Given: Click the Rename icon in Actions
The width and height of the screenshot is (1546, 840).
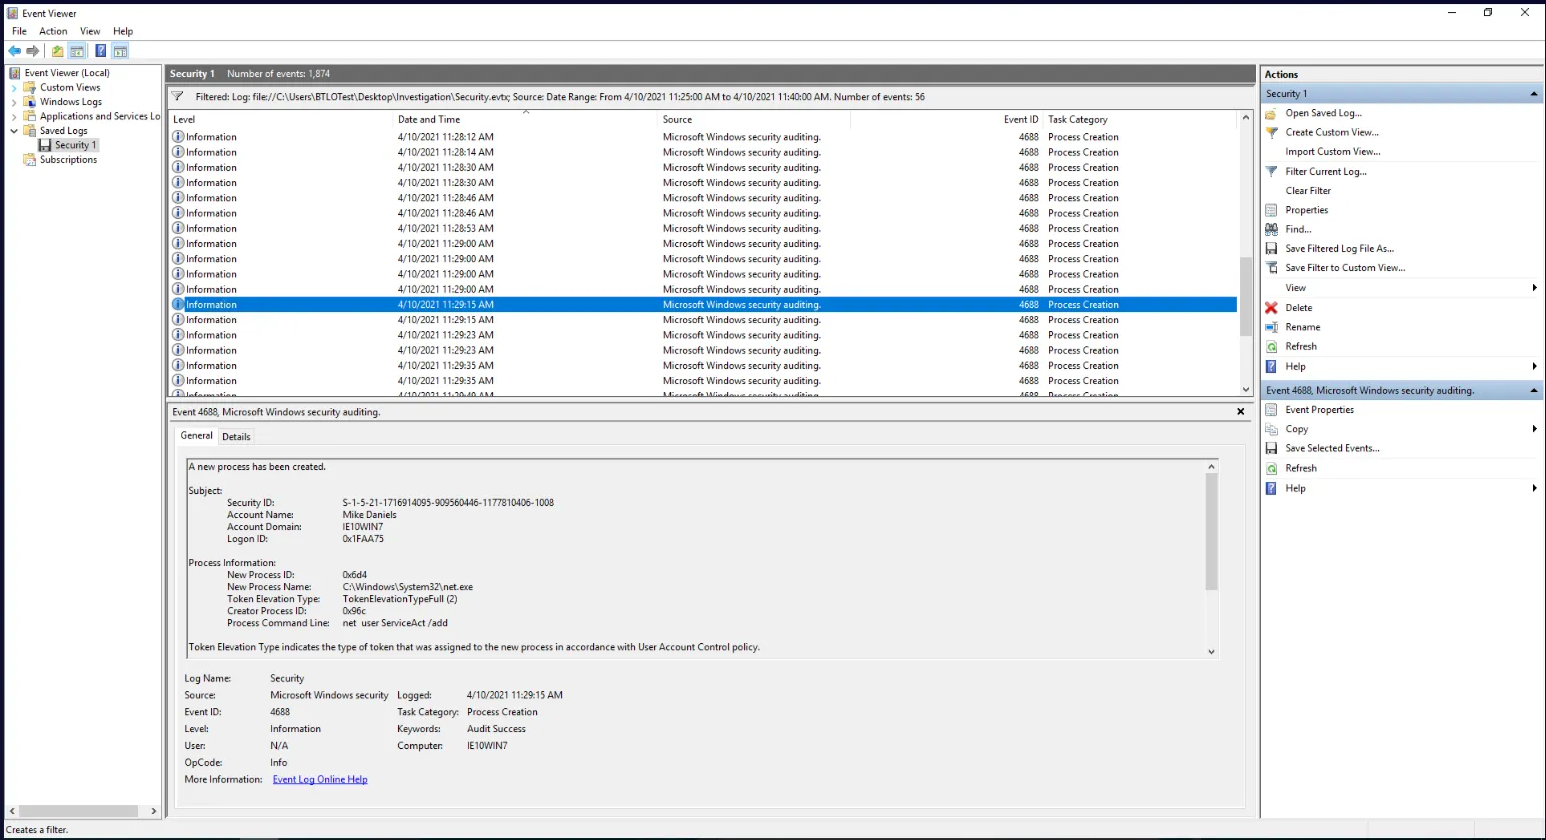Looking at the screenshot, I should [1271, 327].
